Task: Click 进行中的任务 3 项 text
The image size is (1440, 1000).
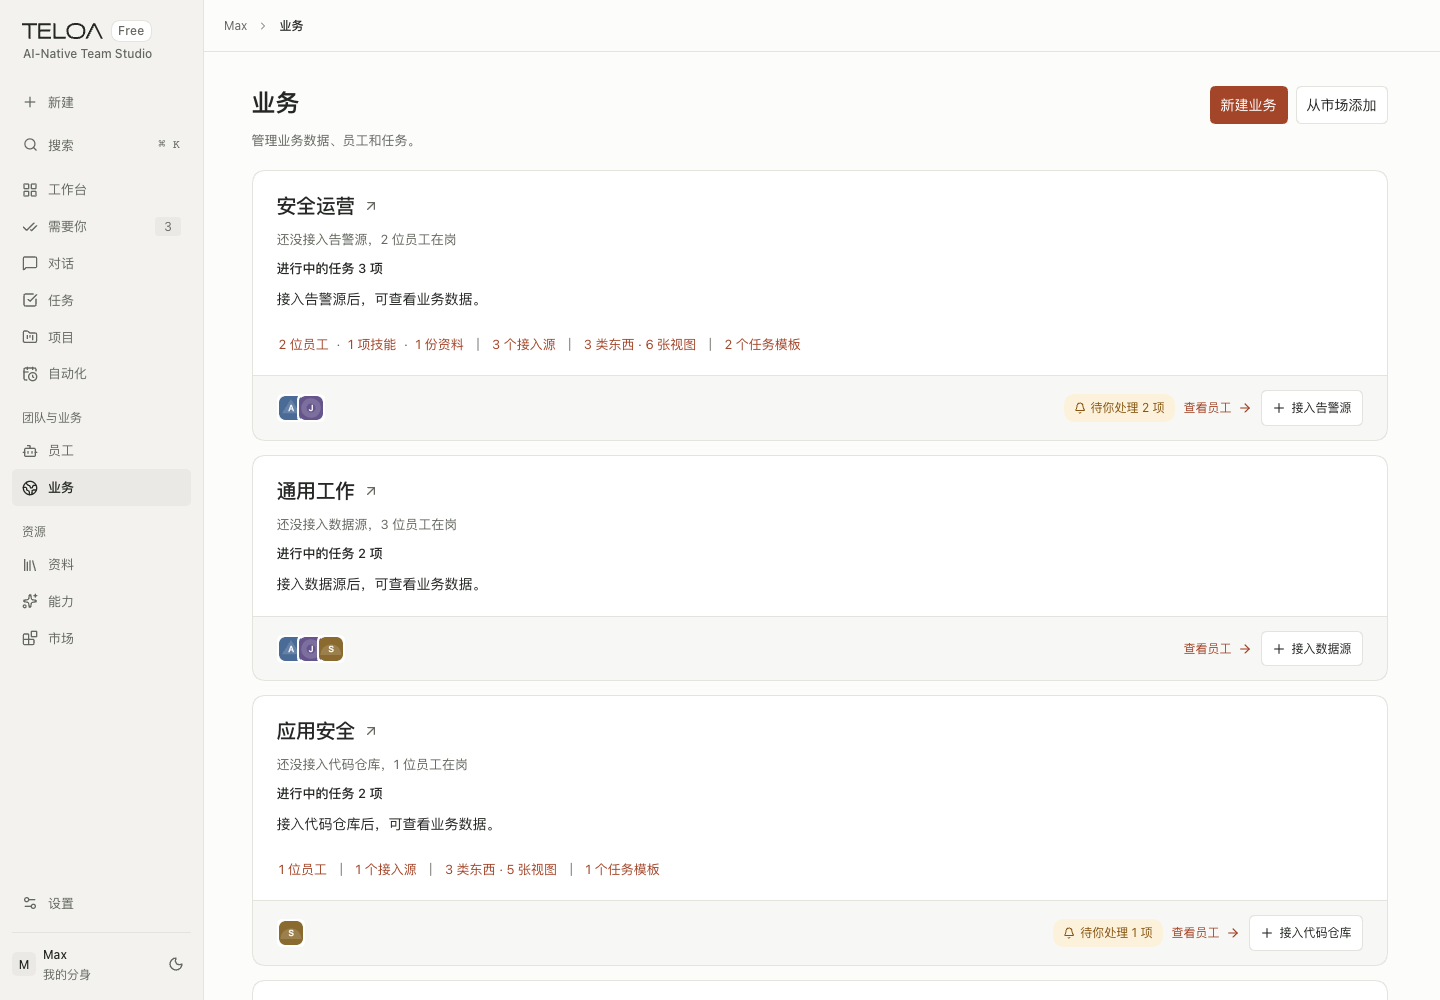Action: (x=330, y=268)
